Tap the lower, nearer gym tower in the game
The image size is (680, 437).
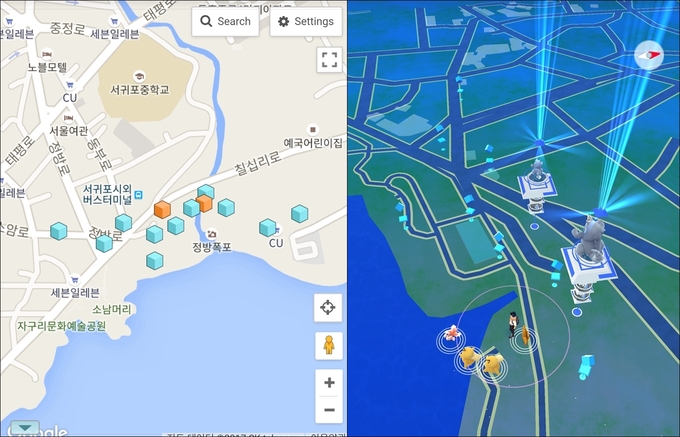point(589,258)
